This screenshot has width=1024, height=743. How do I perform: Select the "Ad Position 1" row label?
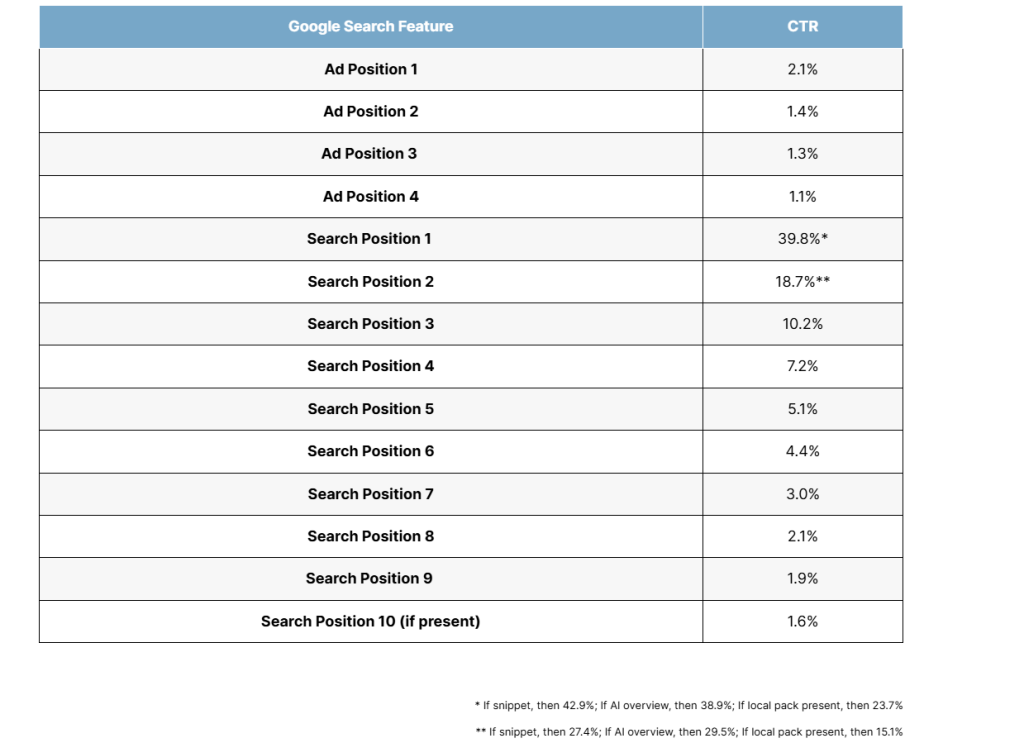[370, 69]
